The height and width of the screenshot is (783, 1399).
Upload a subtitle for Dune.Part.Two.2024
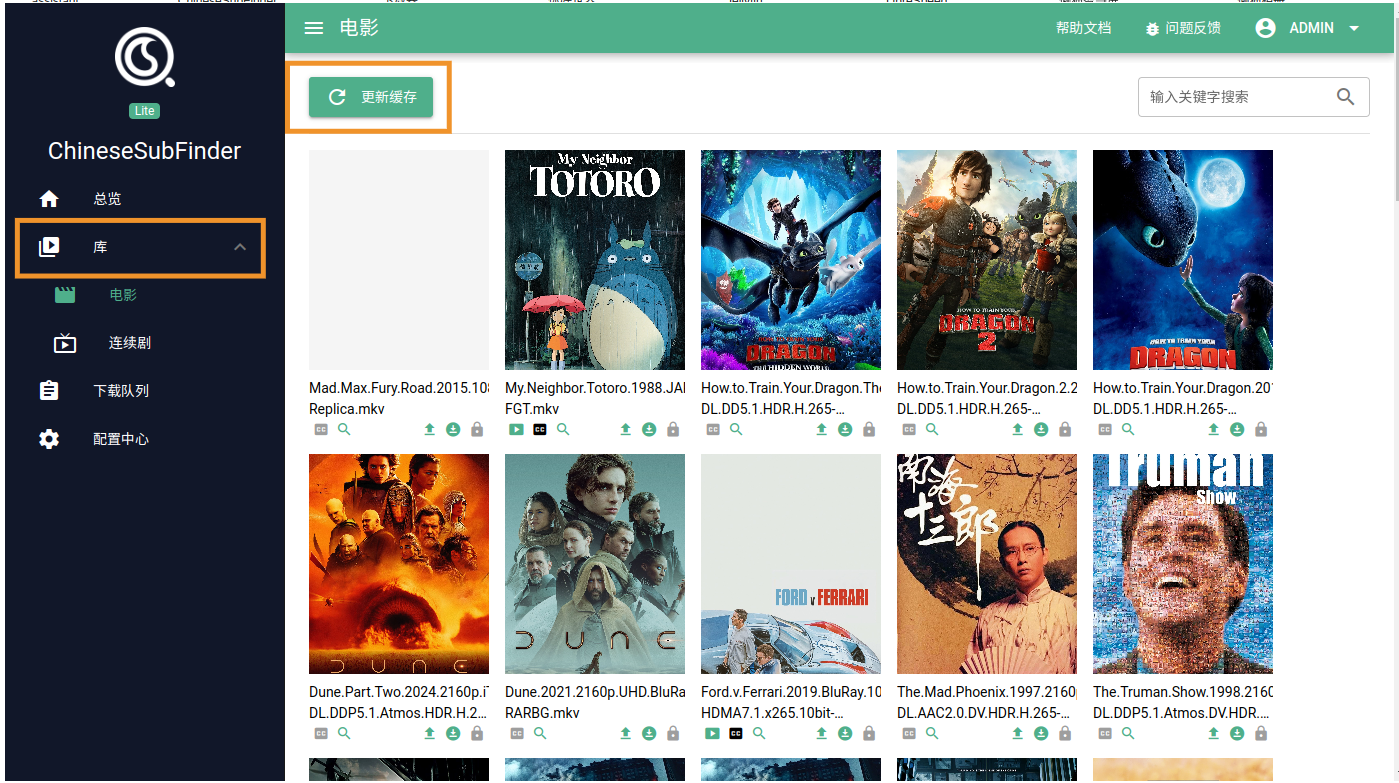pos(429,733)
